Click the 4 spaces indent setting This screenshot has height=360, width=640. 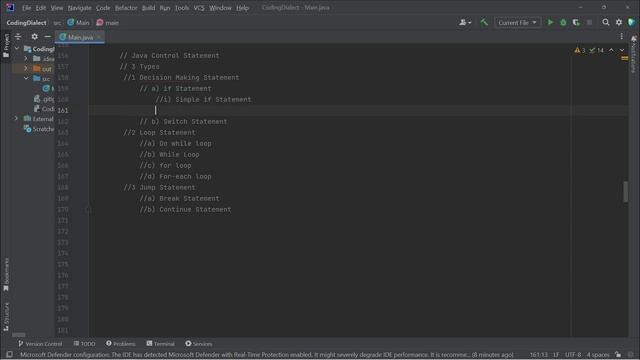click(598, 355)
